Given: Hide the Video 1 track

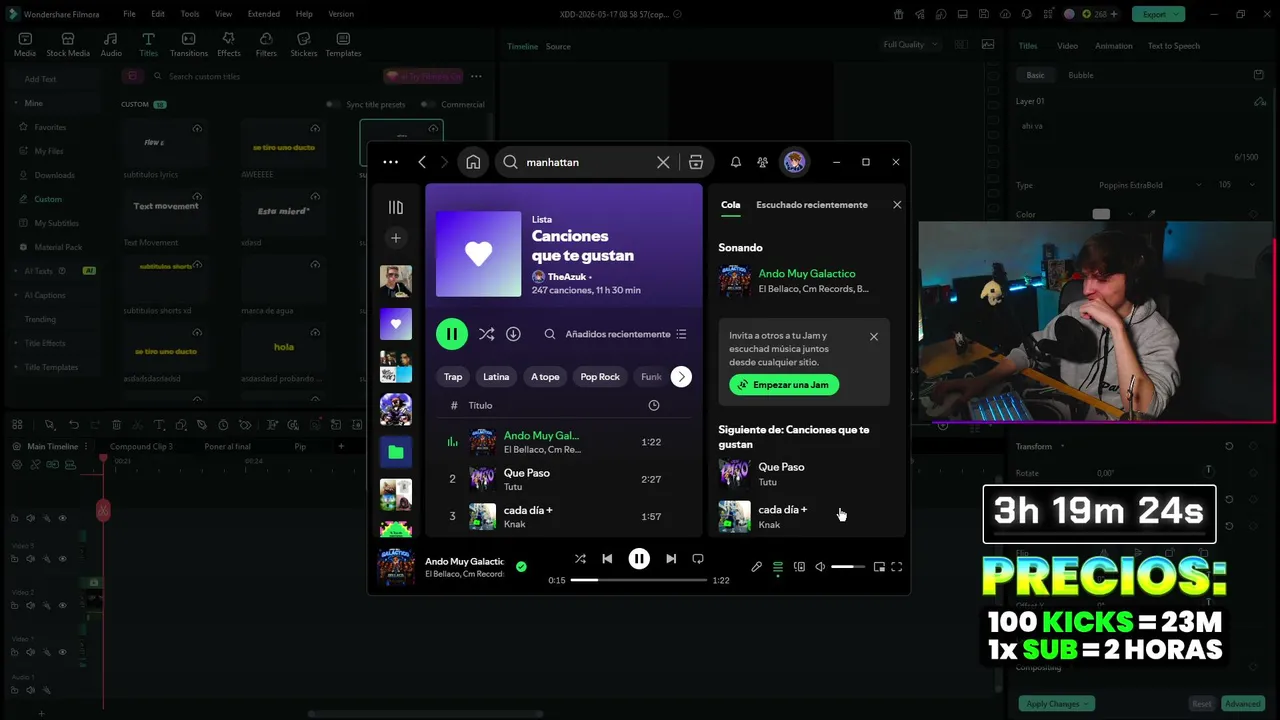Looking at the screenshot, I should [x=62, y=652].
